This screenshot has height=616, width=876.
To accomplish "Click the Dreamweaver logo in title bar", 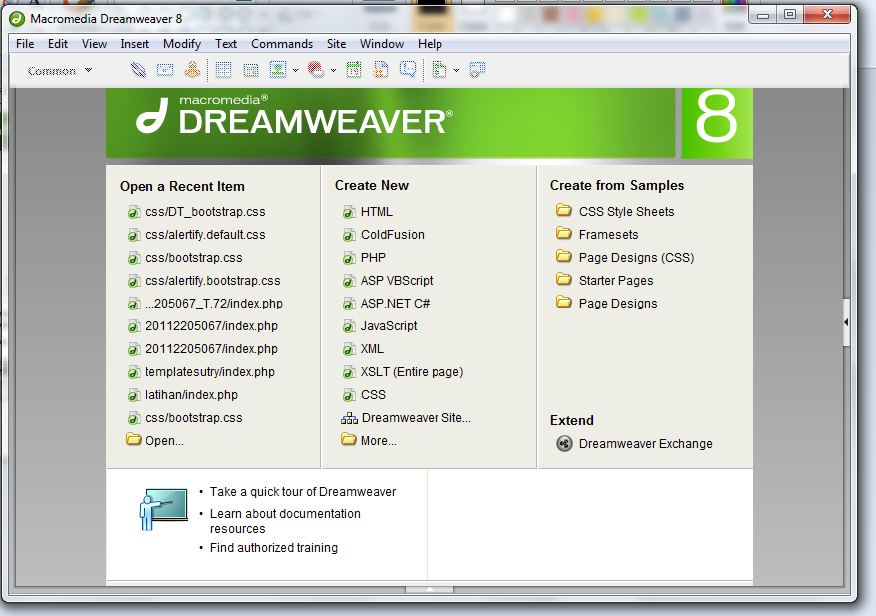I will coord(17,19).
